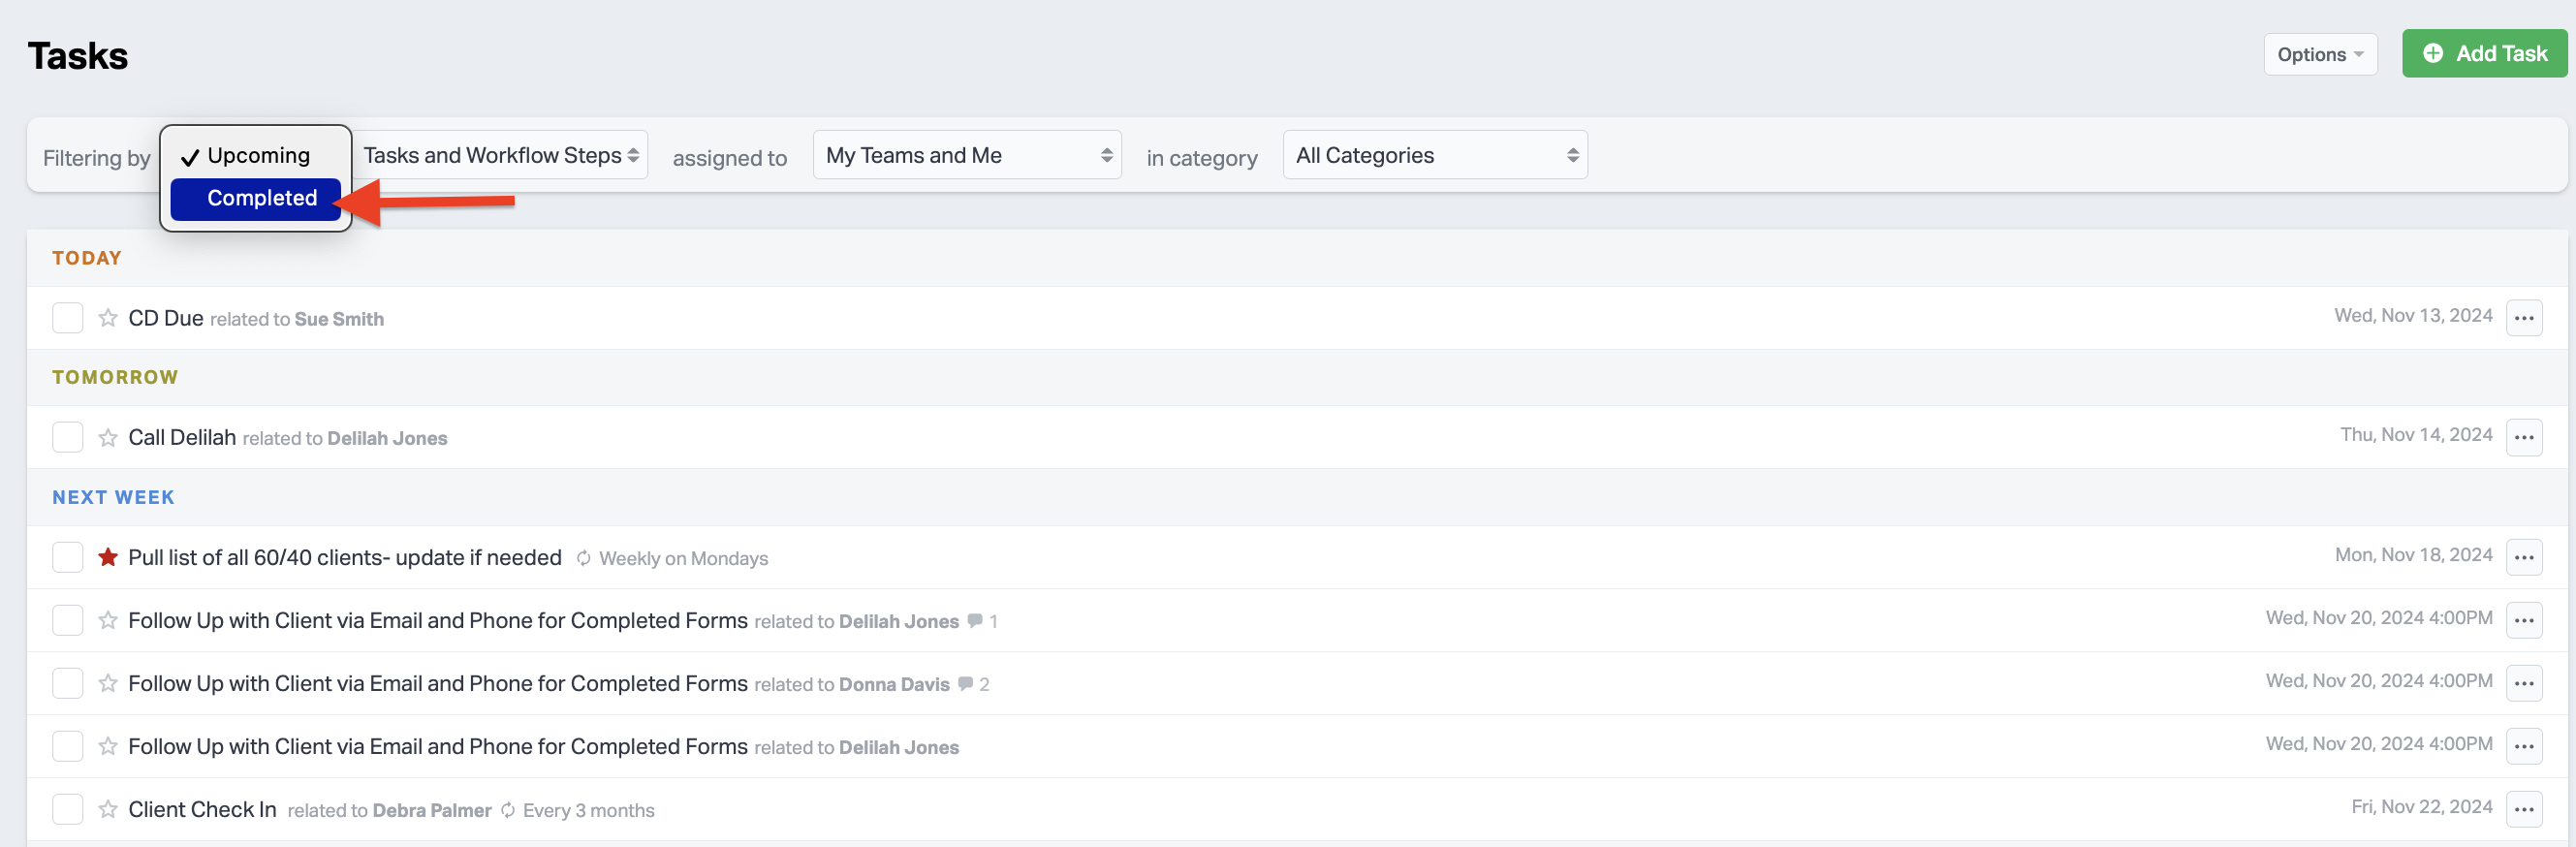The image size is (2576, 847).
Task: Click the NEXT WEEK section heading
Action: tap(113, 497)
